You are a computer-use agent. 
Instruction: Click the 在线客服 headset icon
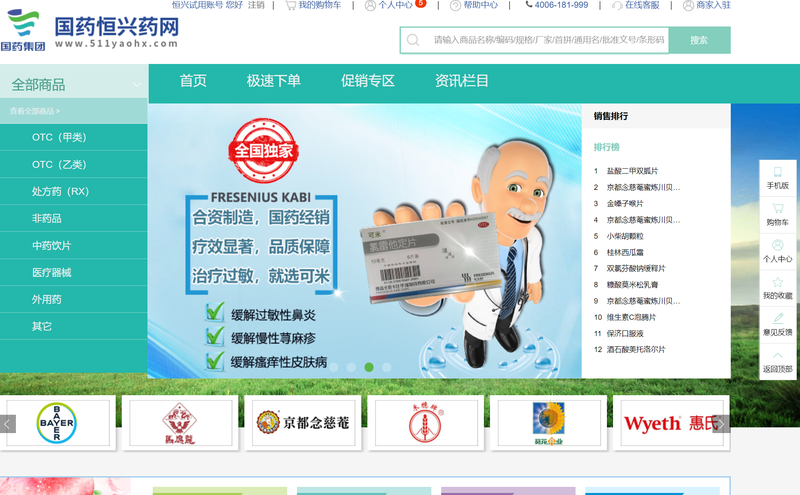pyautogui.click(x=617, y=5)
